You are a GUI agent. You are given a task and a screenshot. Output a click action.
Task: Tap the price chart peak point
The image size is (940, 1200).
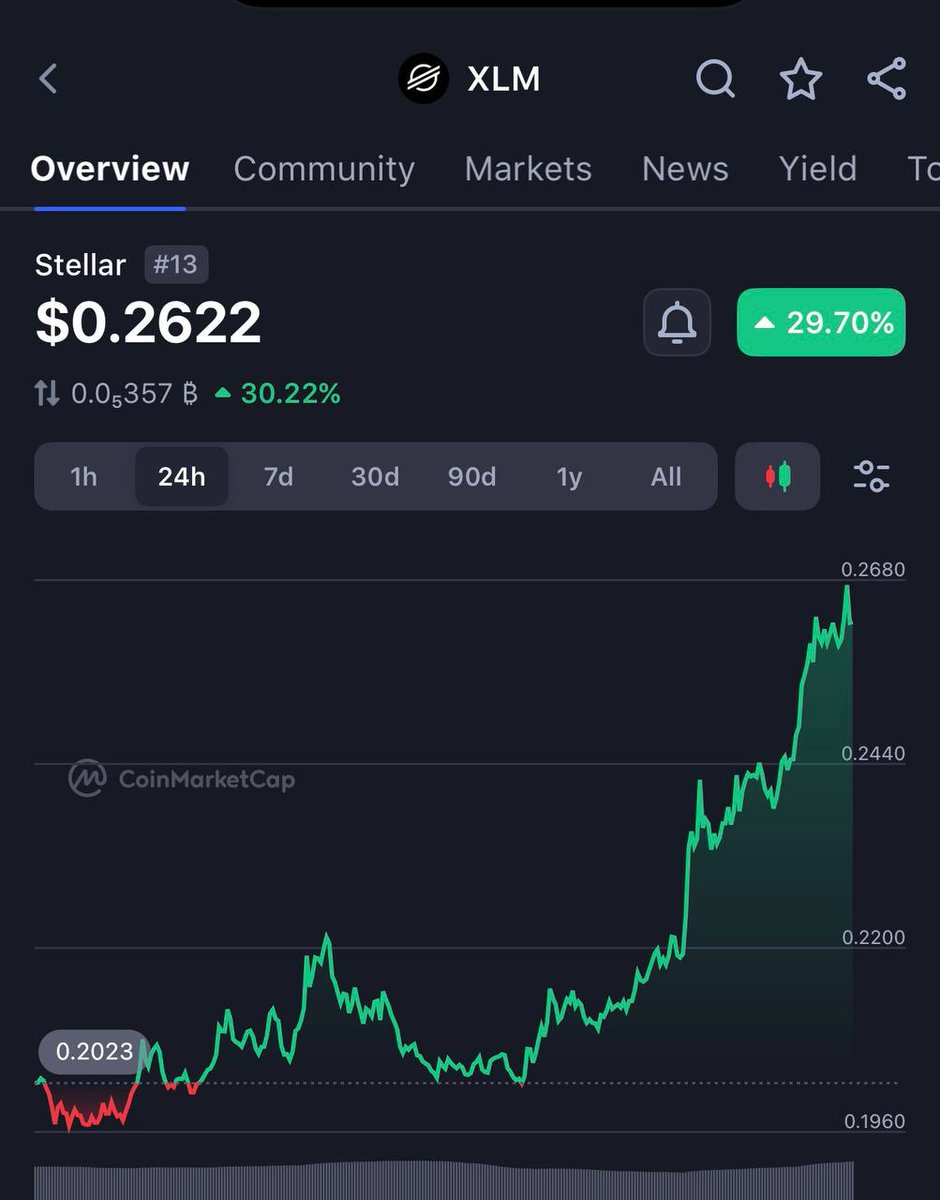point(847,587)
